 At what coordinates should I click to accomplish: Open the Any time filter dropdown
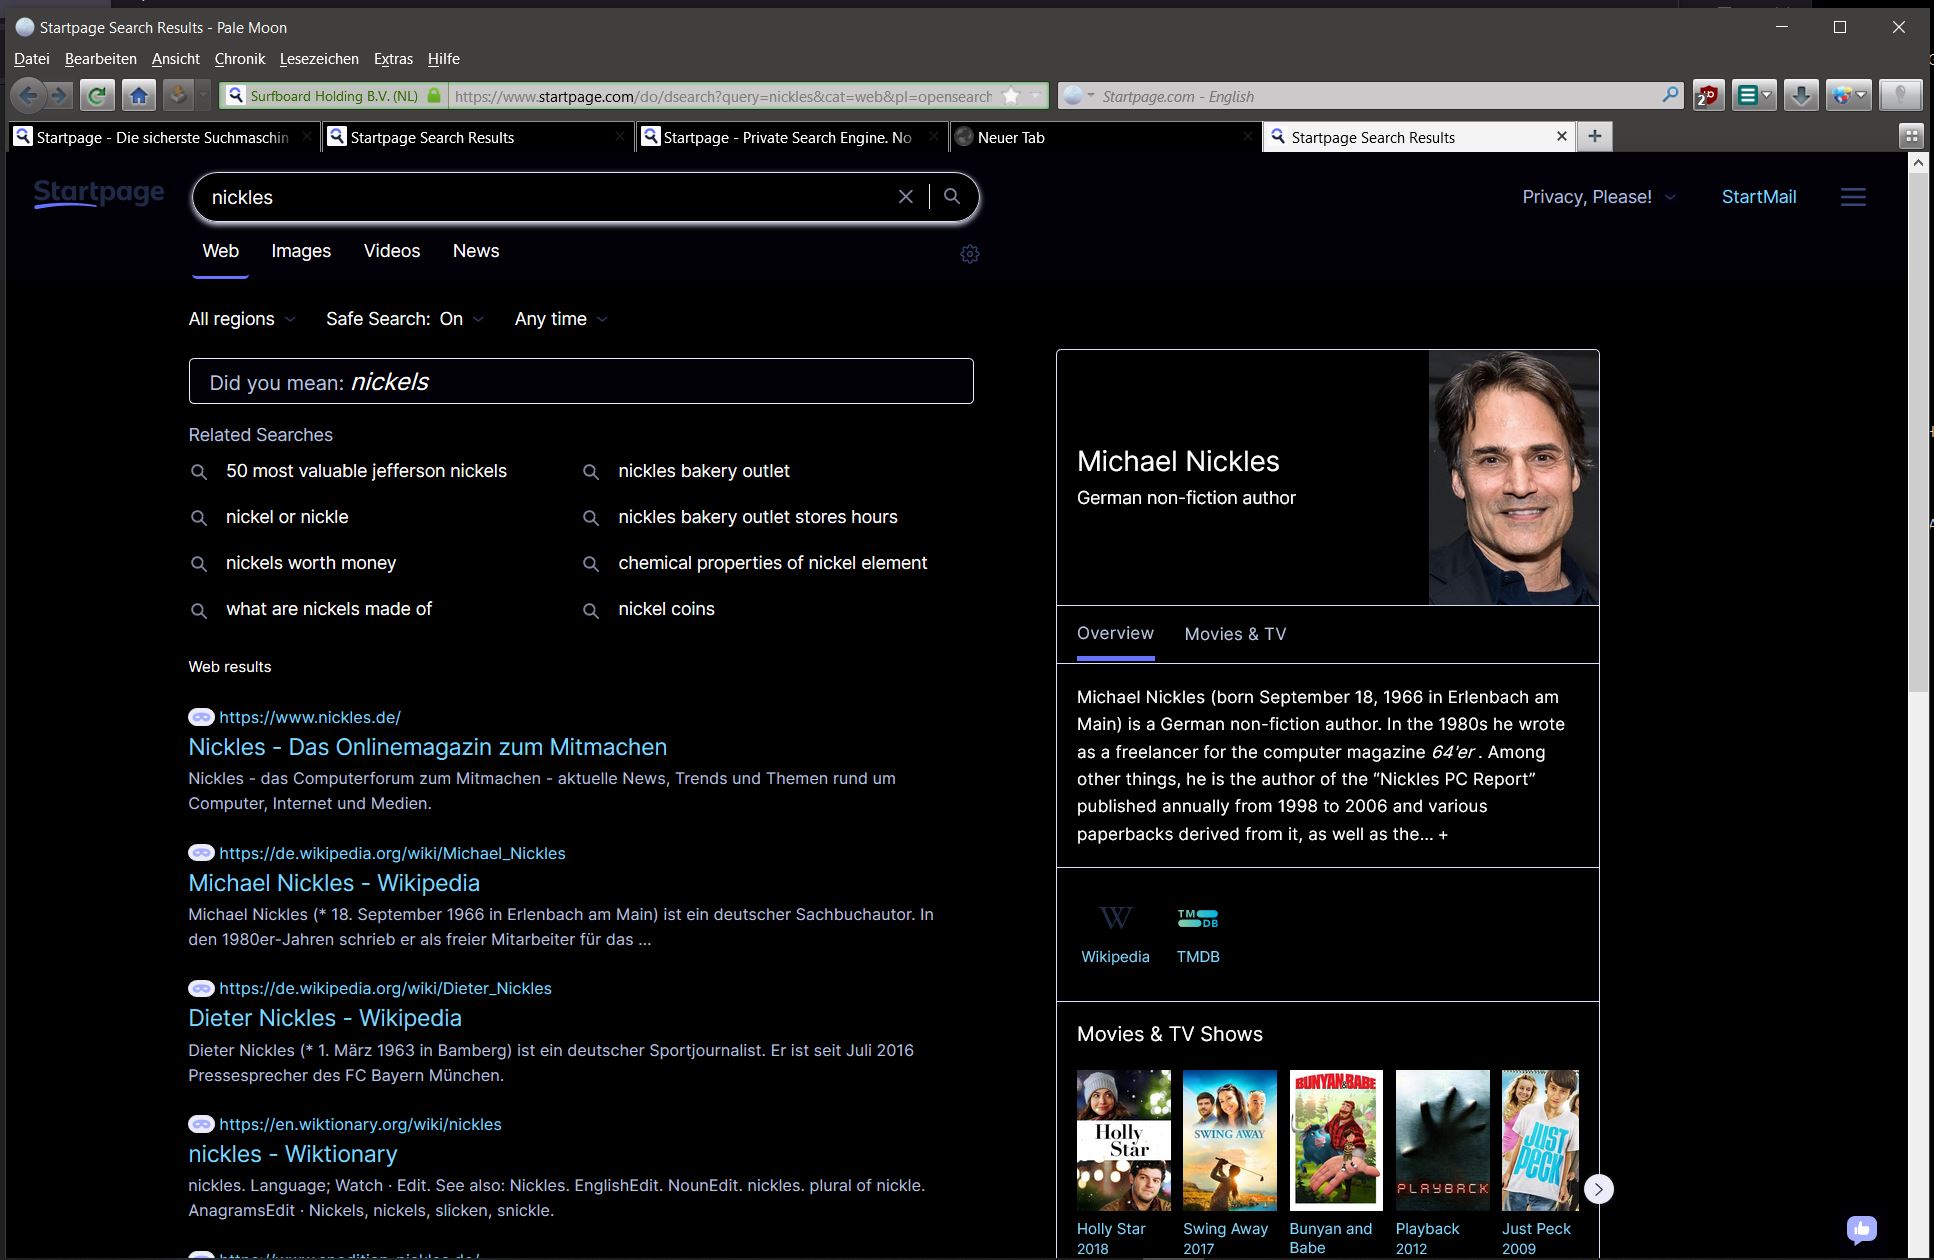(561, 319)
